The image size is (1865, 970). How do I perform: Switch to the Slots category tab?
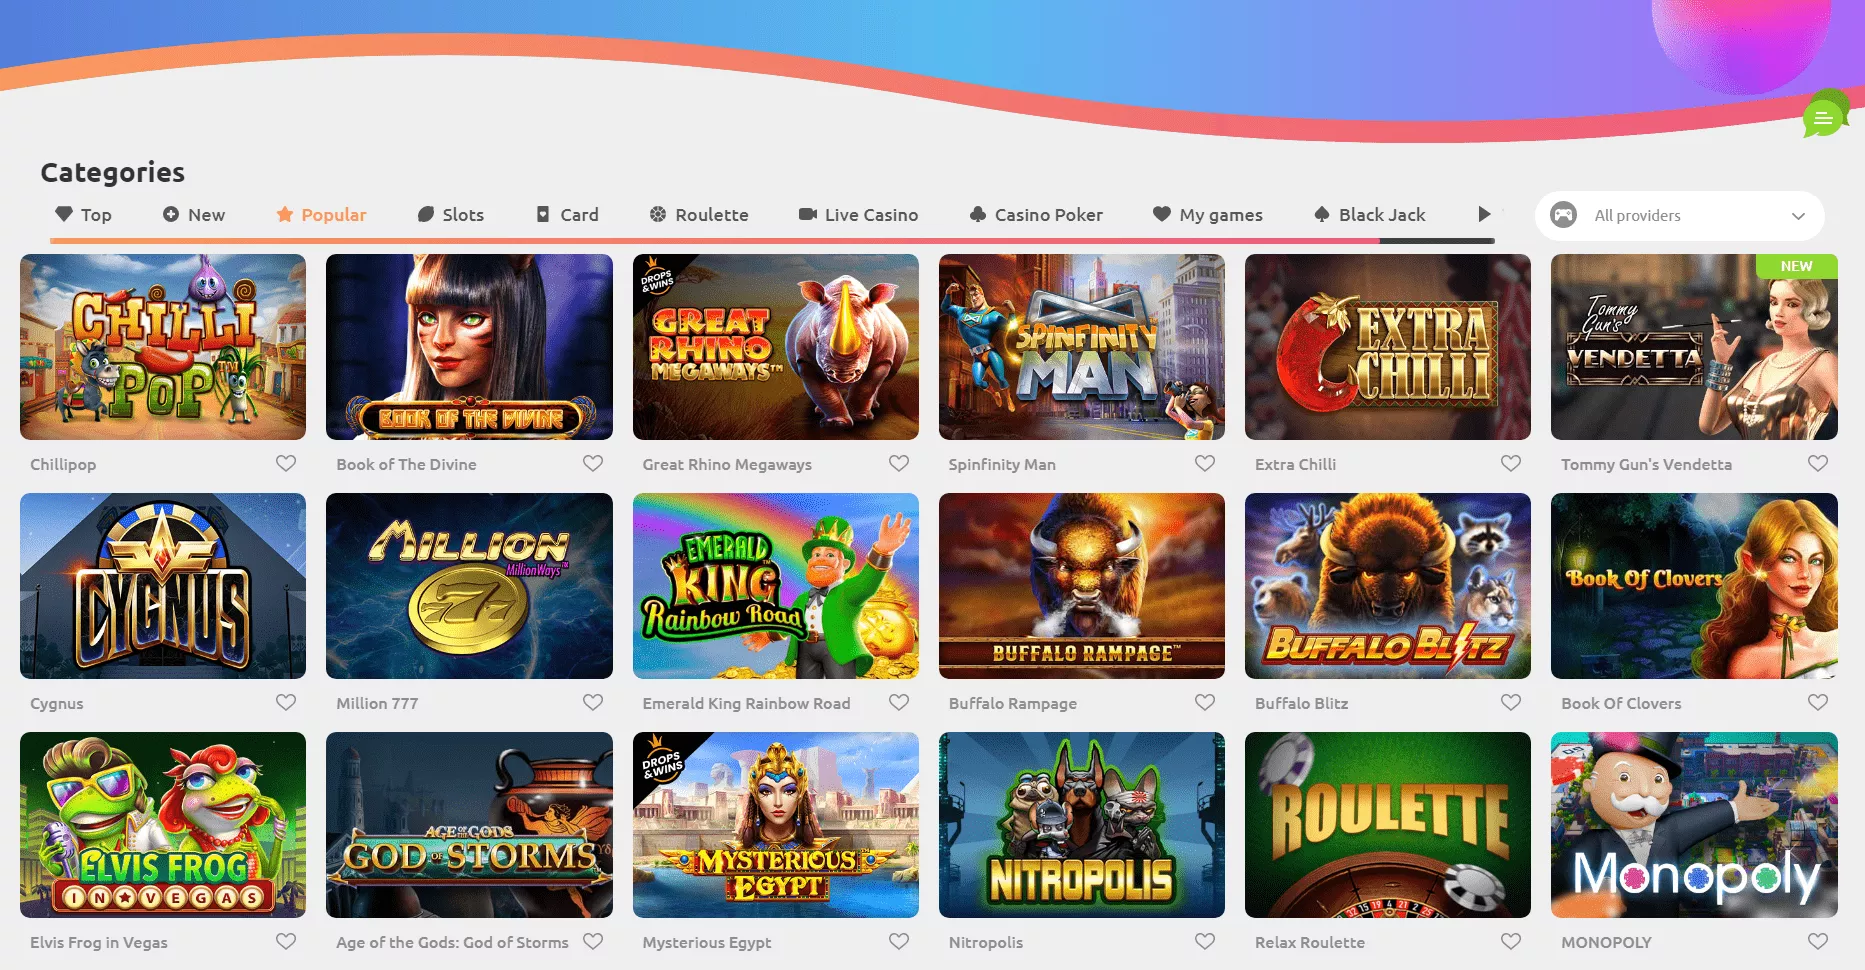tap(451, 214)
